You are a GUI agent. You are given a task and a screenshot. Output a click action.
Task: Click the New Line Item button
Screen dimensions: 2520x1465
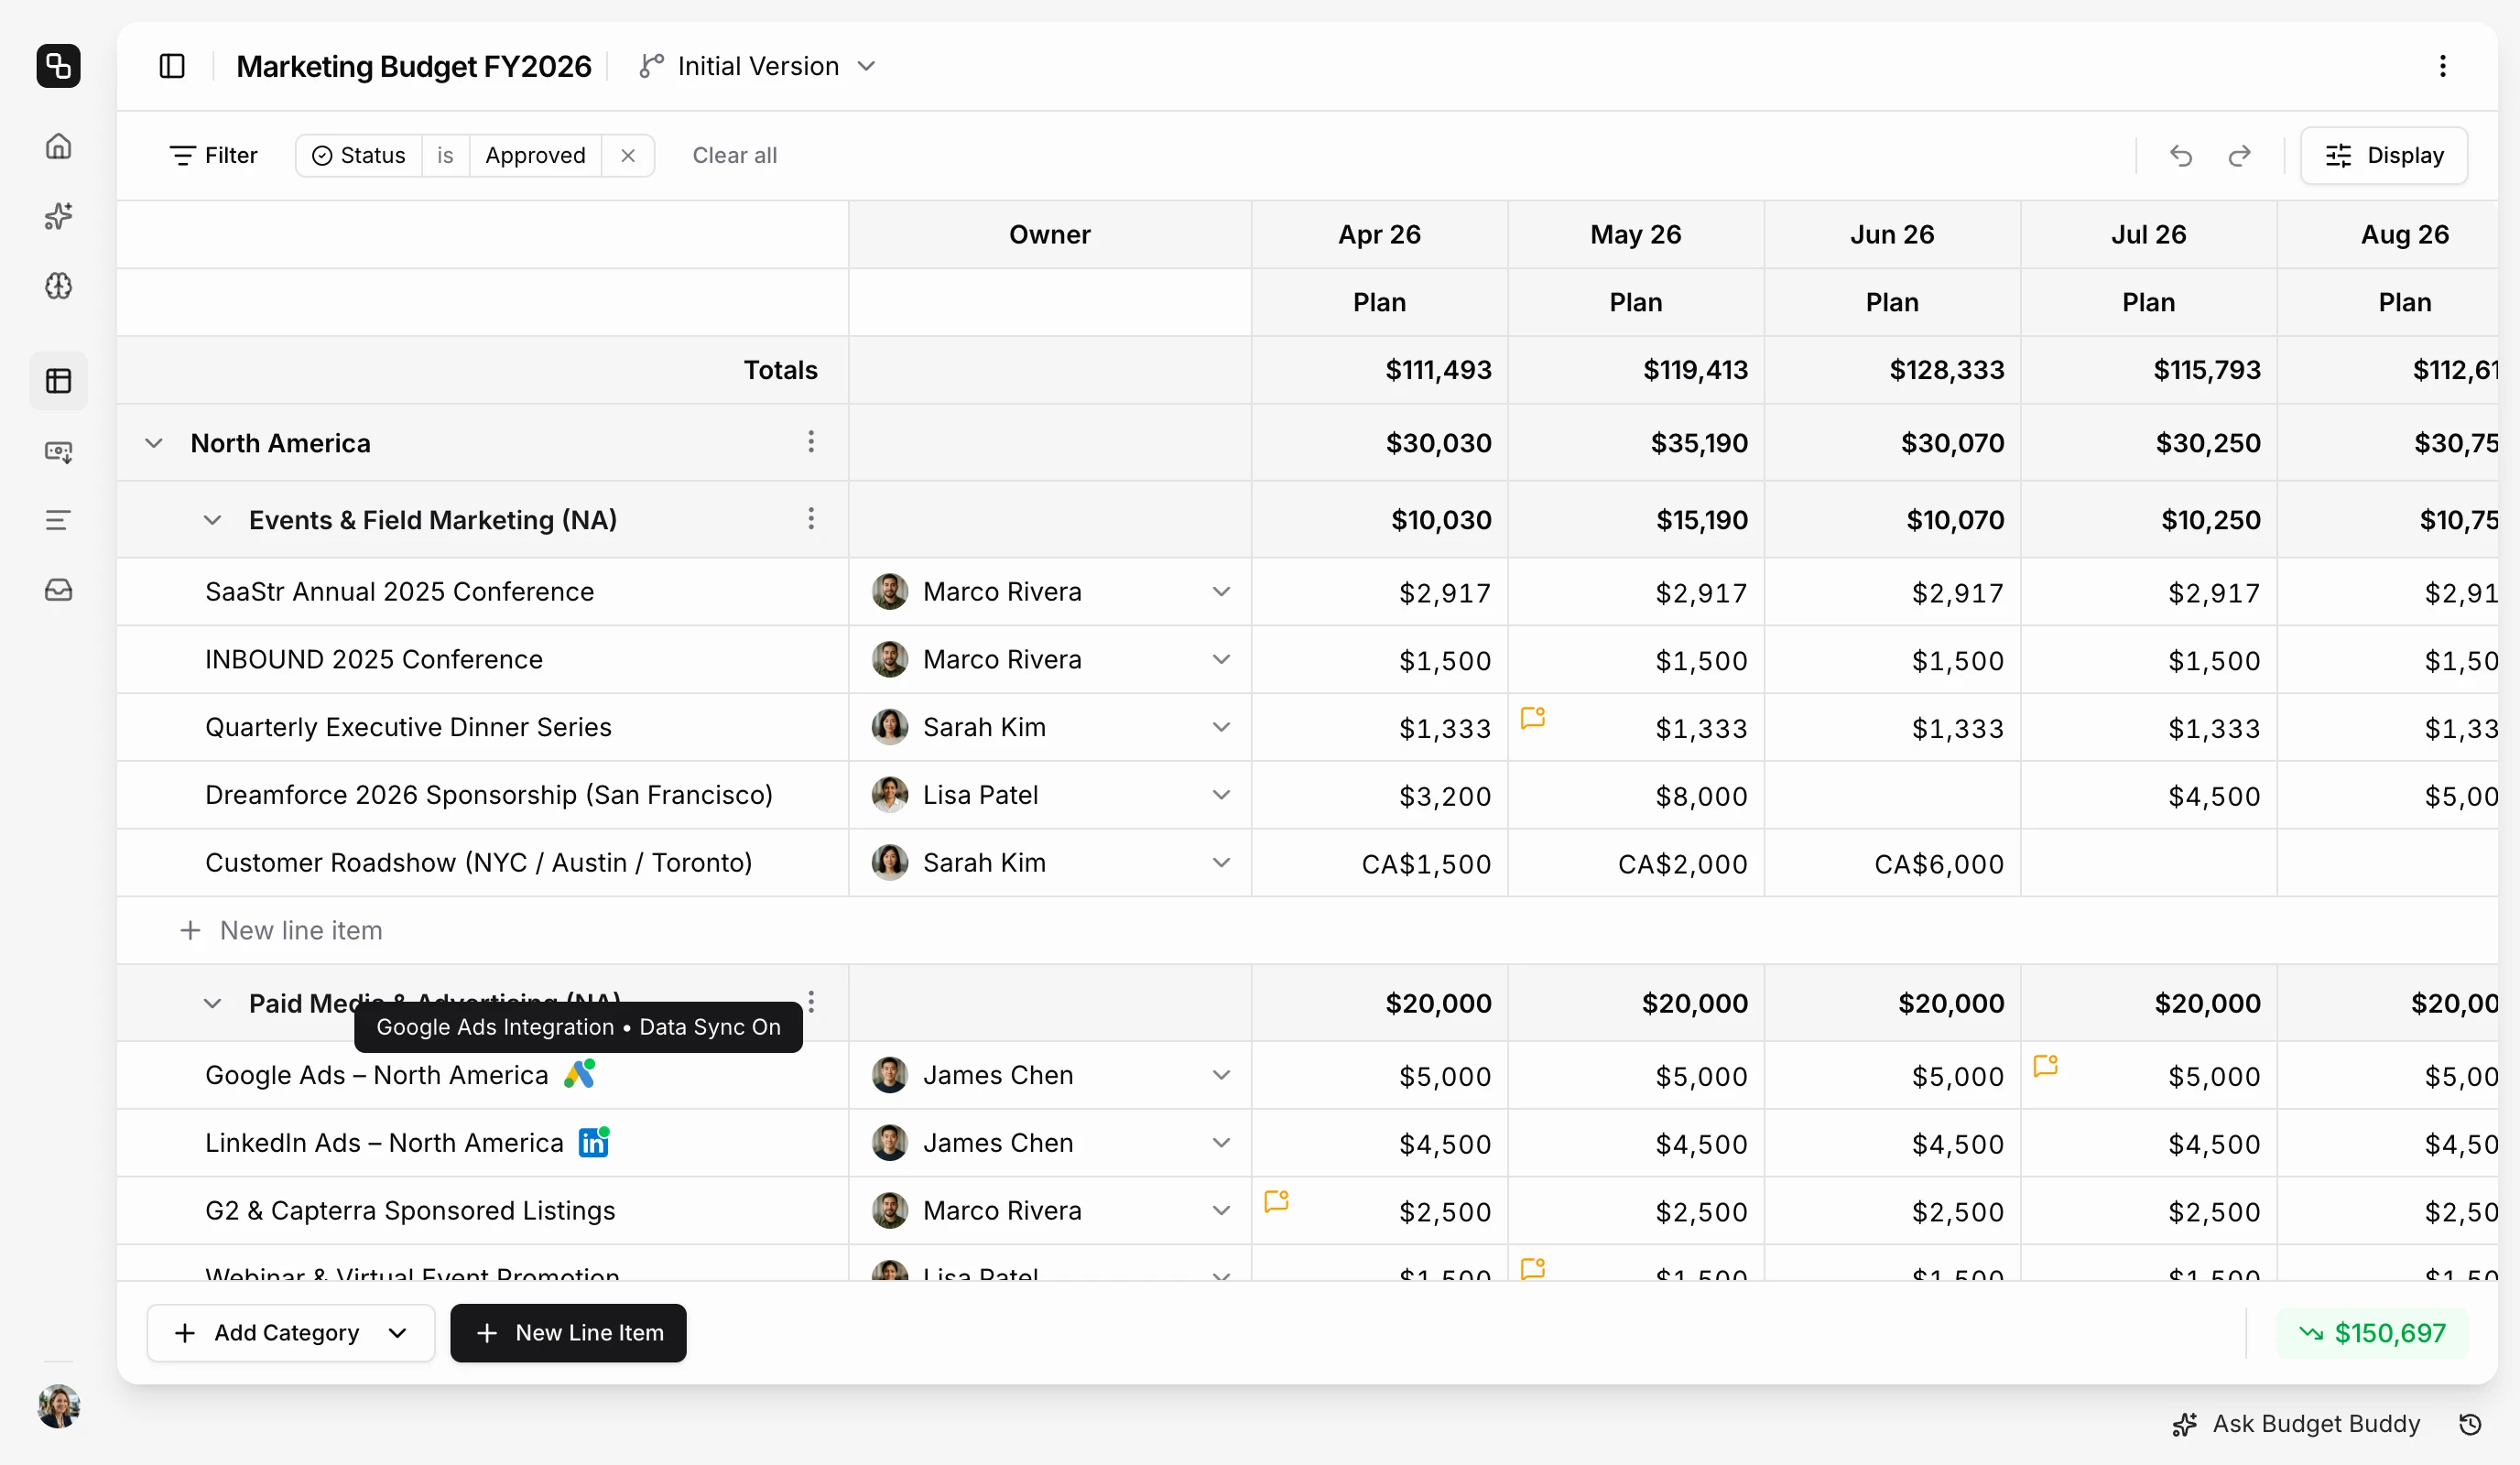[568, 1333]
